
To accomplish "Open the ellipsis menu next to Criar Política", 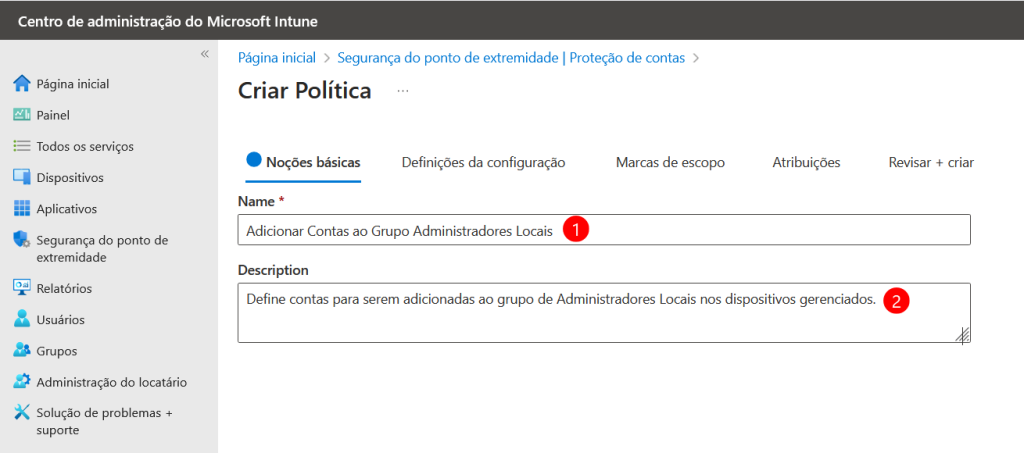I will (403, 91).
